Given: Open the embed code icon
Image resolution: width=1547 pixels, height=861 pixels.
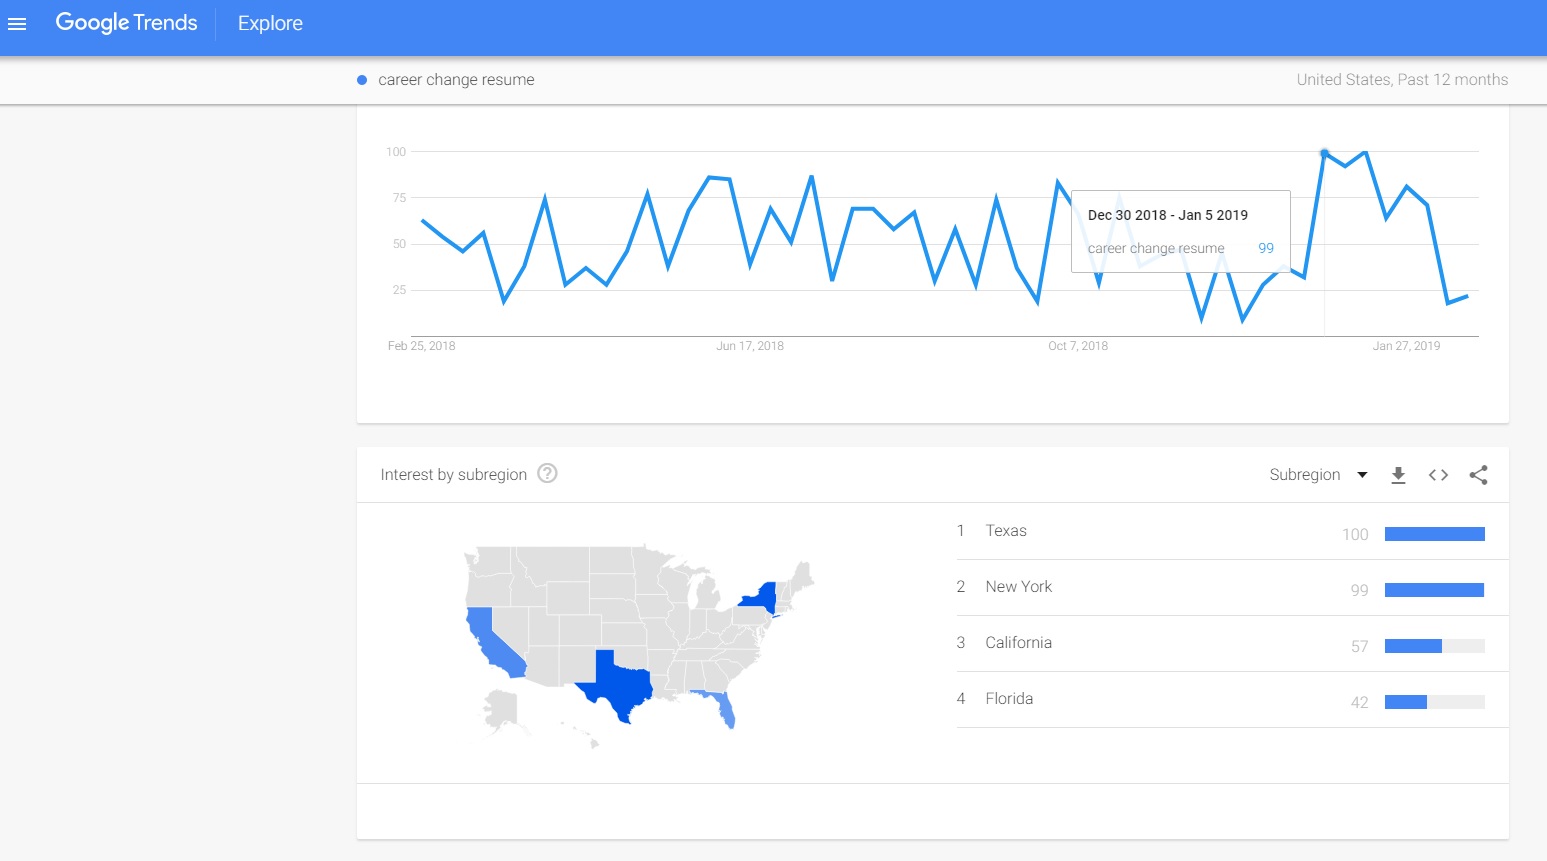Looking at the screenshot, I should pyautogui.click(x=1438, y=475).
